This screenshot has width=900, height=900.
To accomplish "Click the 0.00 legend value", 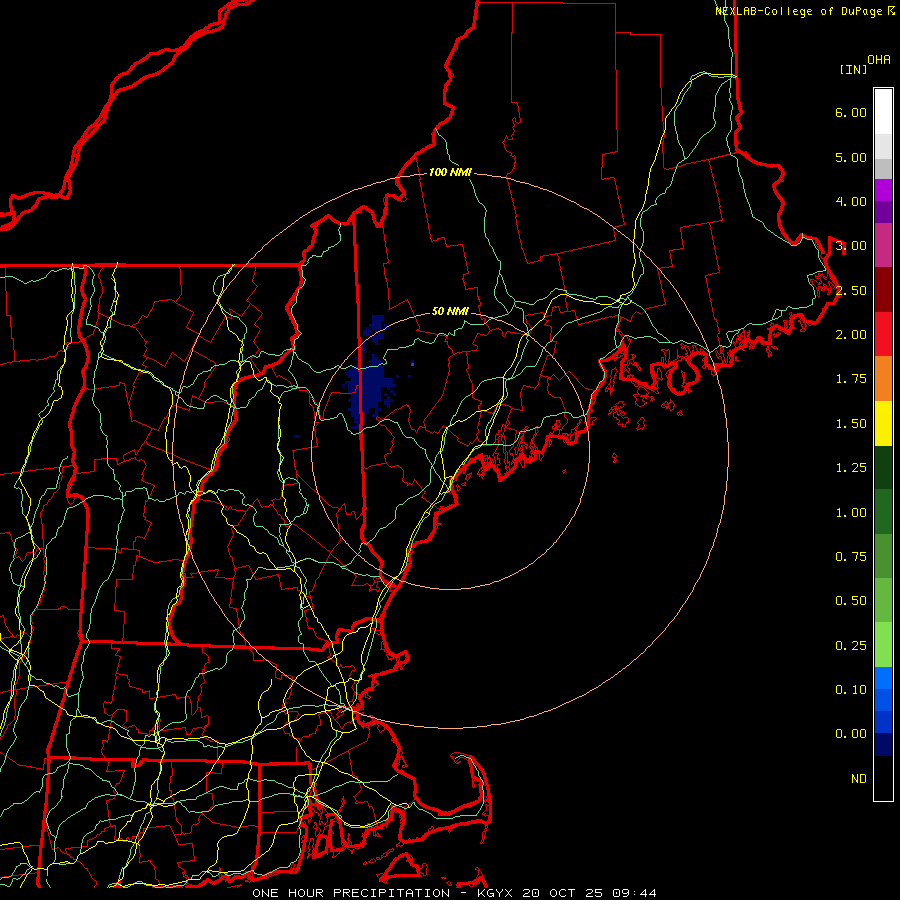I will coord(851,734).
